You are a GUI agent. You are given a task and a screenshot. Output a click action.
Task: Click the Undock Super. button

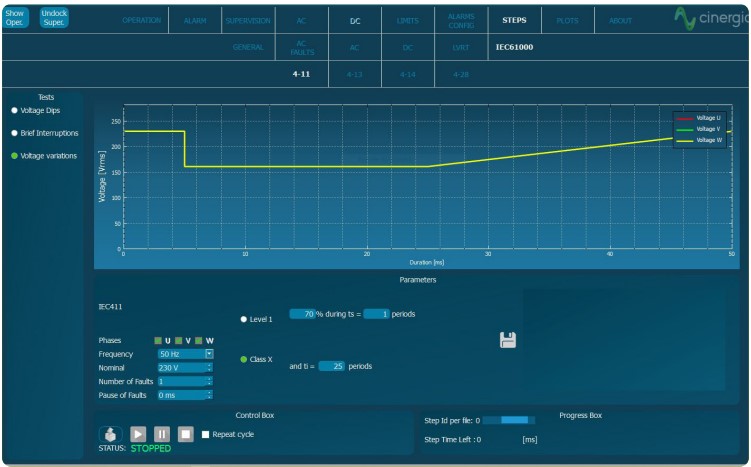point(54,17)
